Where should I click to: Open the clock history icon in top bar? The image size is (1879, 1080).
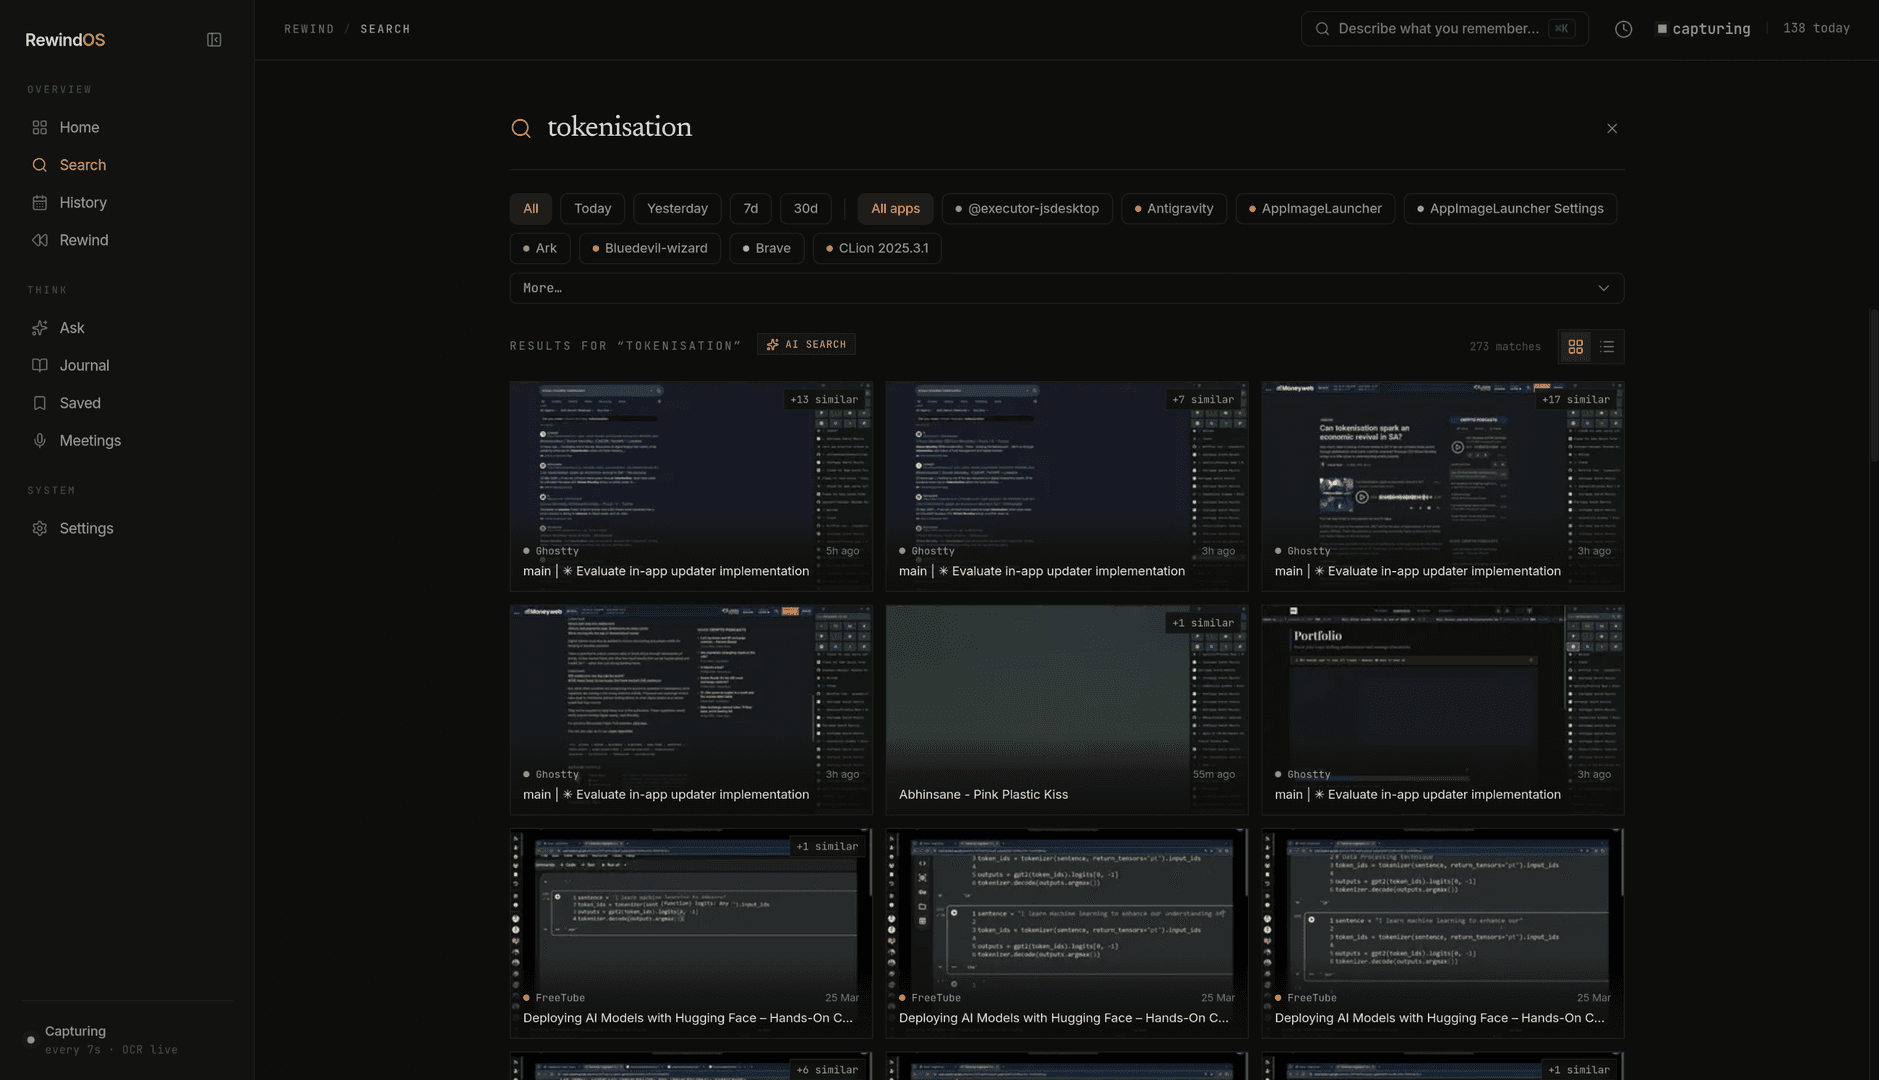[1623, 29]
